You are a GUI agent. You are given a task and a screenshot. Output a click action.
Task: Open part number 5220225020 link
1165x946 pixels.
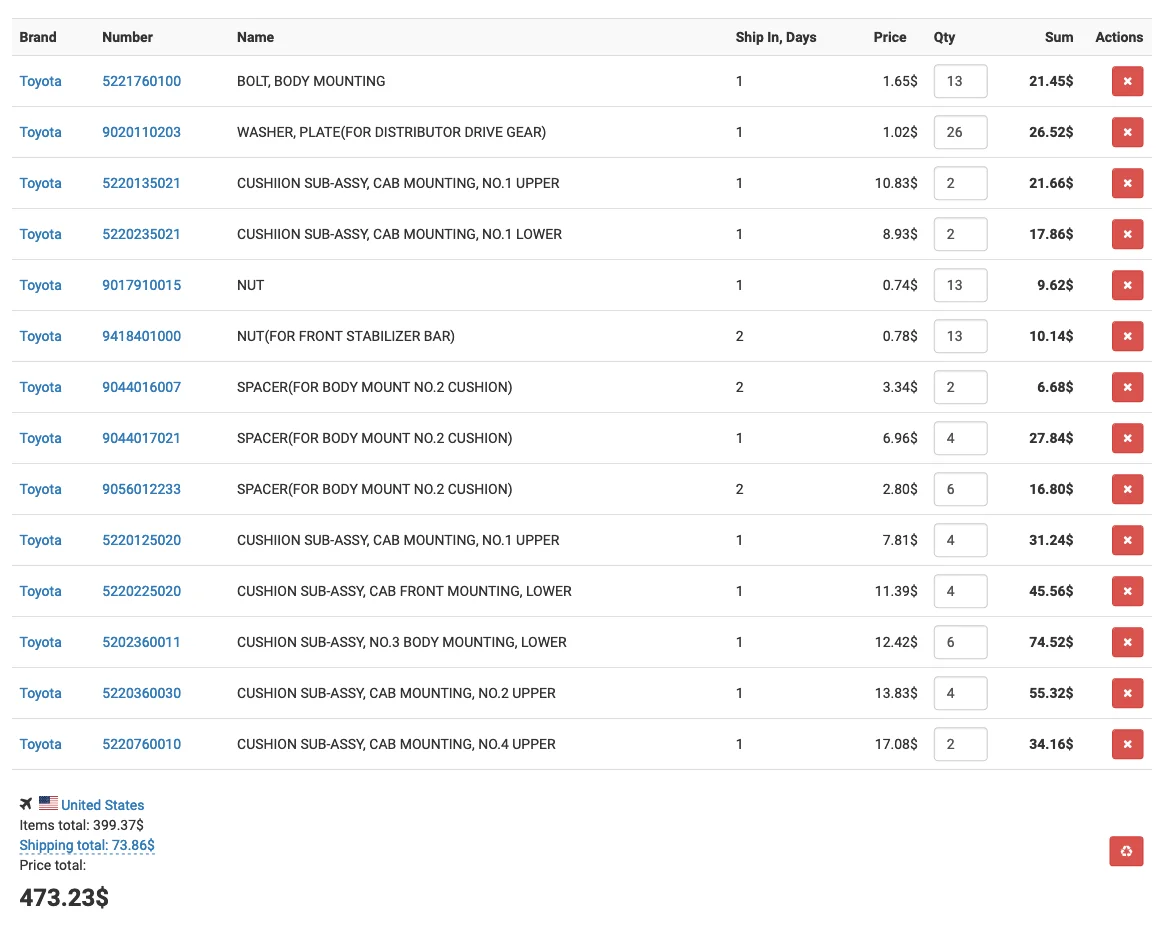coord(141,591)
